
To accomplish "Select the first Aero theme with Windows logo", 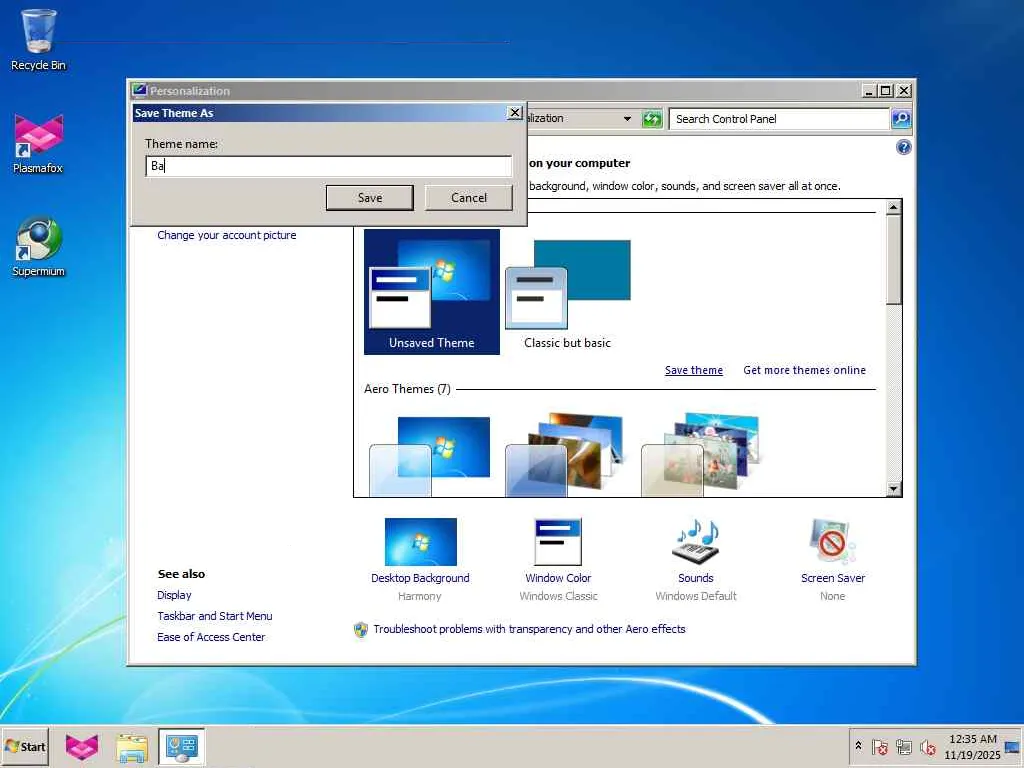I will point(430,456).
